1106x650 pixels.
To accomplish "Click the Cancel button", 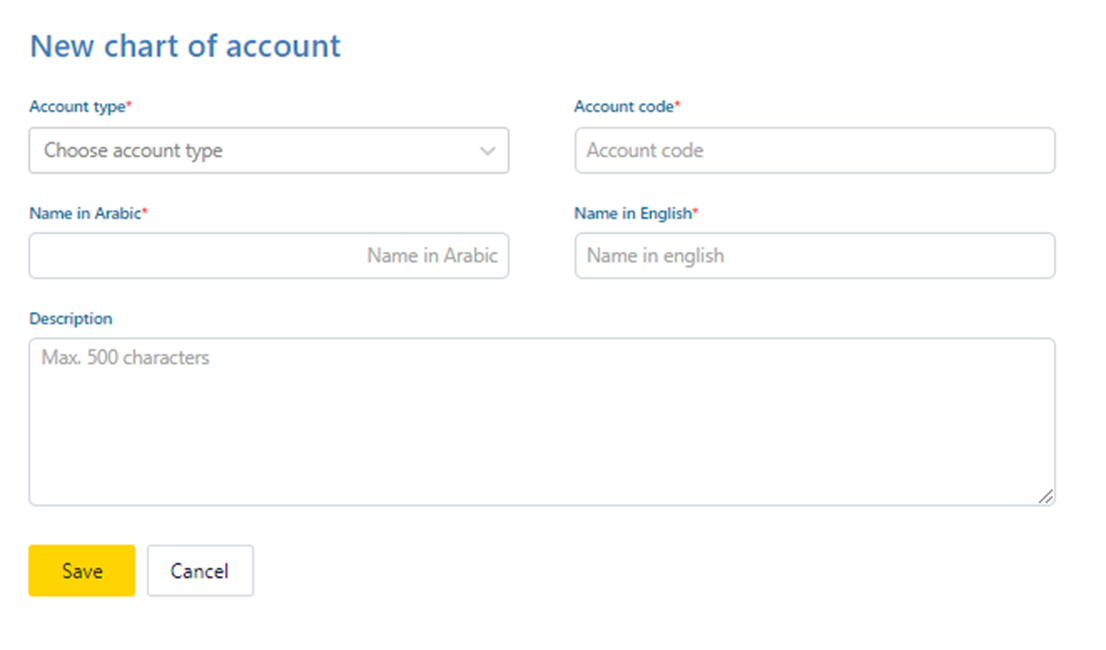I will tap(200, 571).
